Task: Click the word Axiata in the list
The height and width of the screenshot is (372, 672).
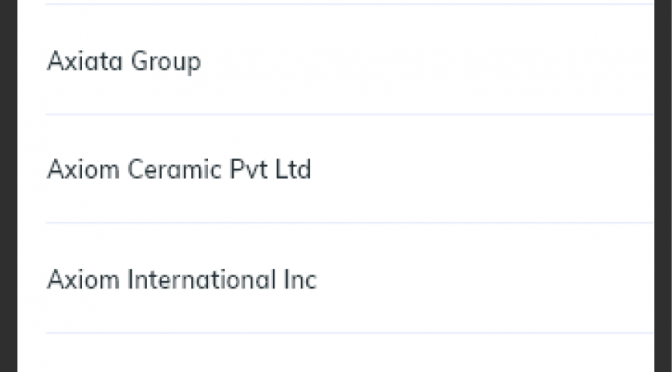Action: [x=85, y=60]
